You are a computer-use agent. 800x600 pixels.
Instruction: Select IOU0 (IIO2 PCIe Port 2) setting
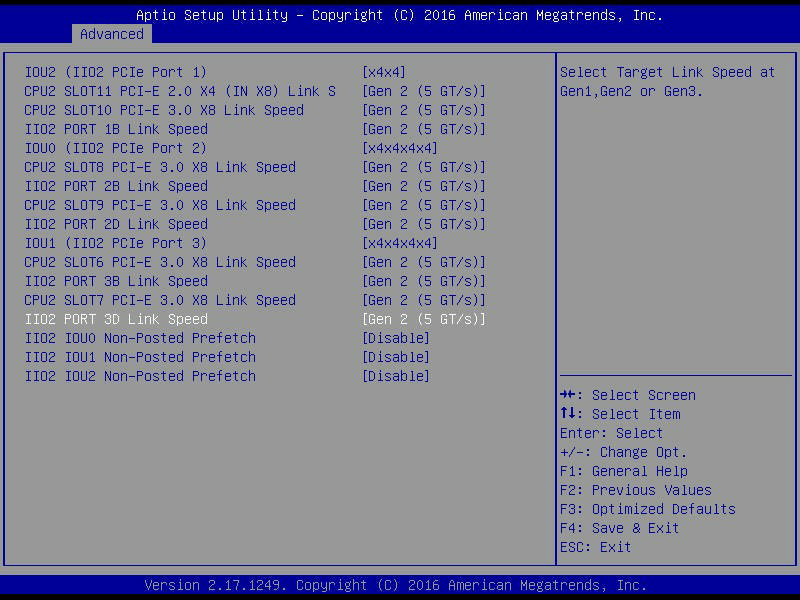click(x=116, y=148)
